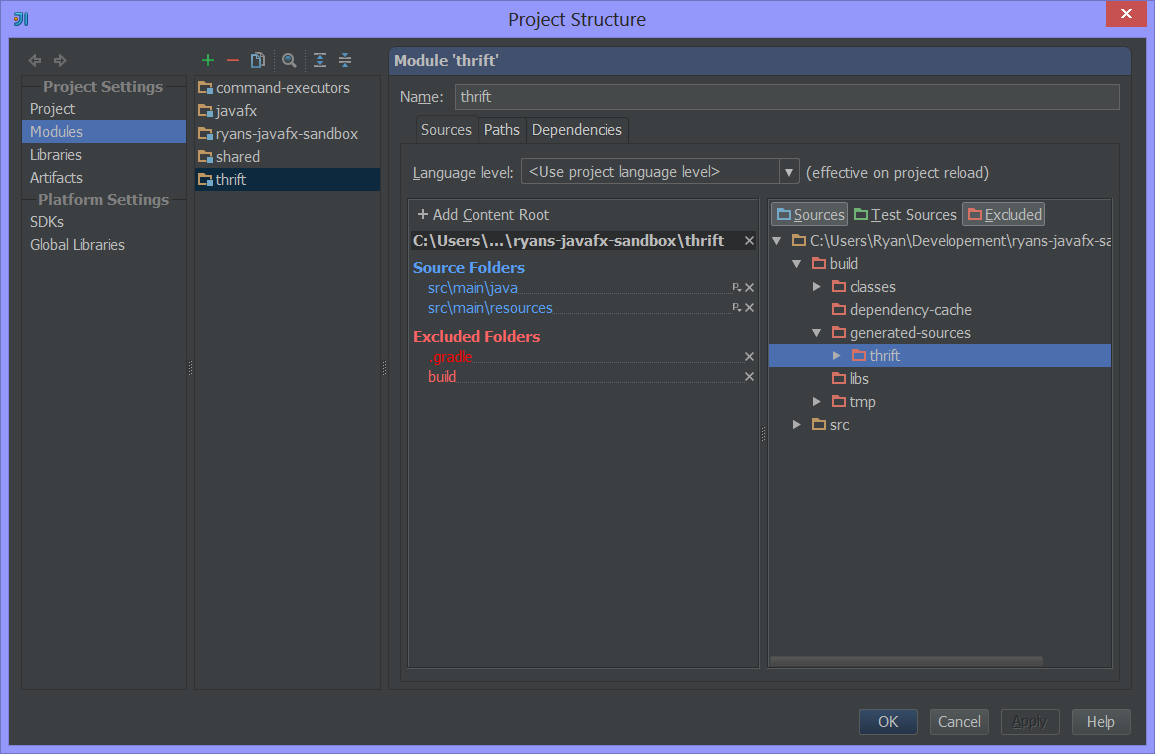Edit properties of src\main\java folder
Viewport: 1155px width, 754px height.
[x=737, y=287]
